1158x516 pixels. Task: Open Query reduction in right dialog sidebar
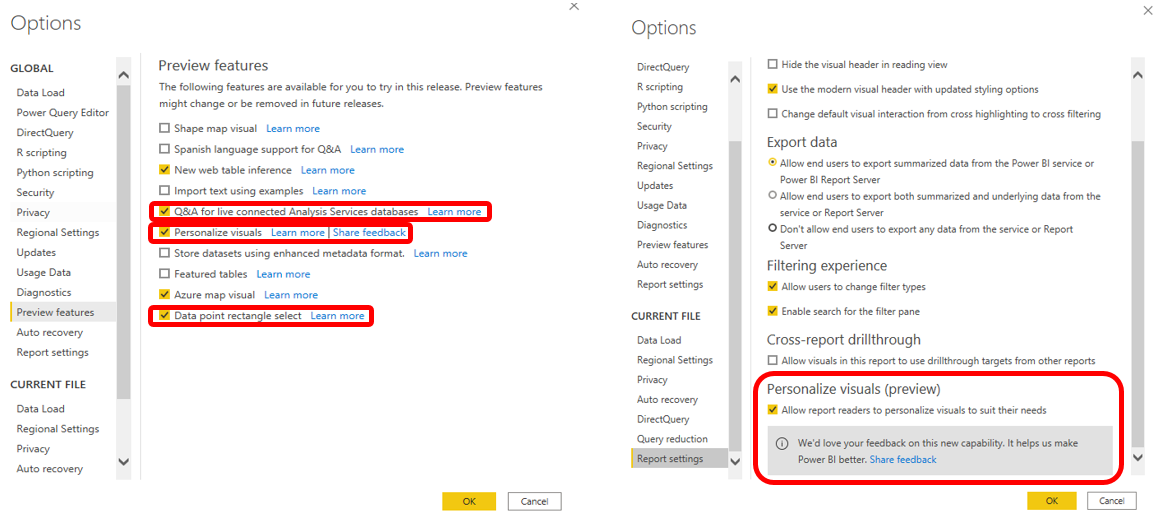tap(672, 438)
